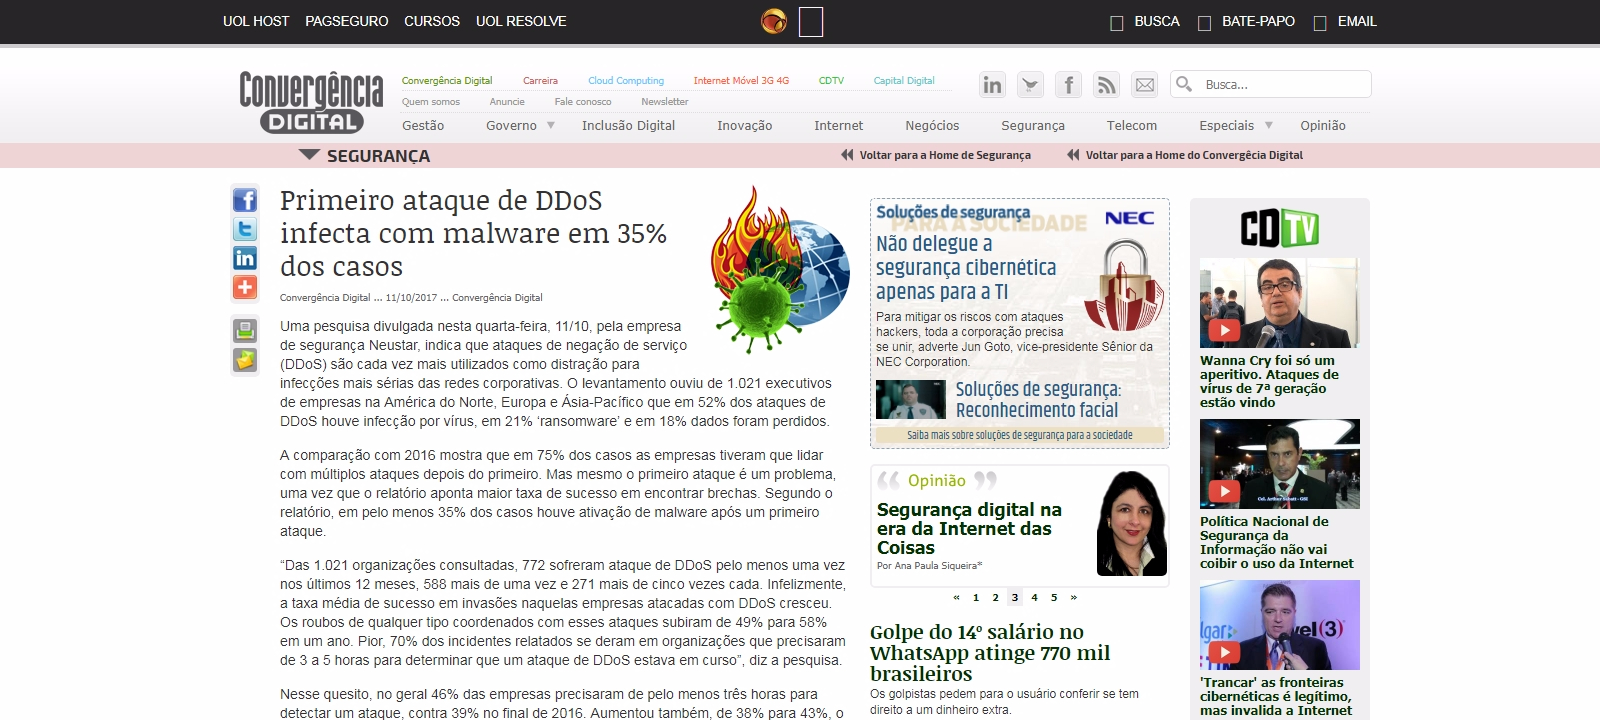1600x720 pixels.
Task: Open the RSS feed icon
Action: click(x=1106, y=85)
